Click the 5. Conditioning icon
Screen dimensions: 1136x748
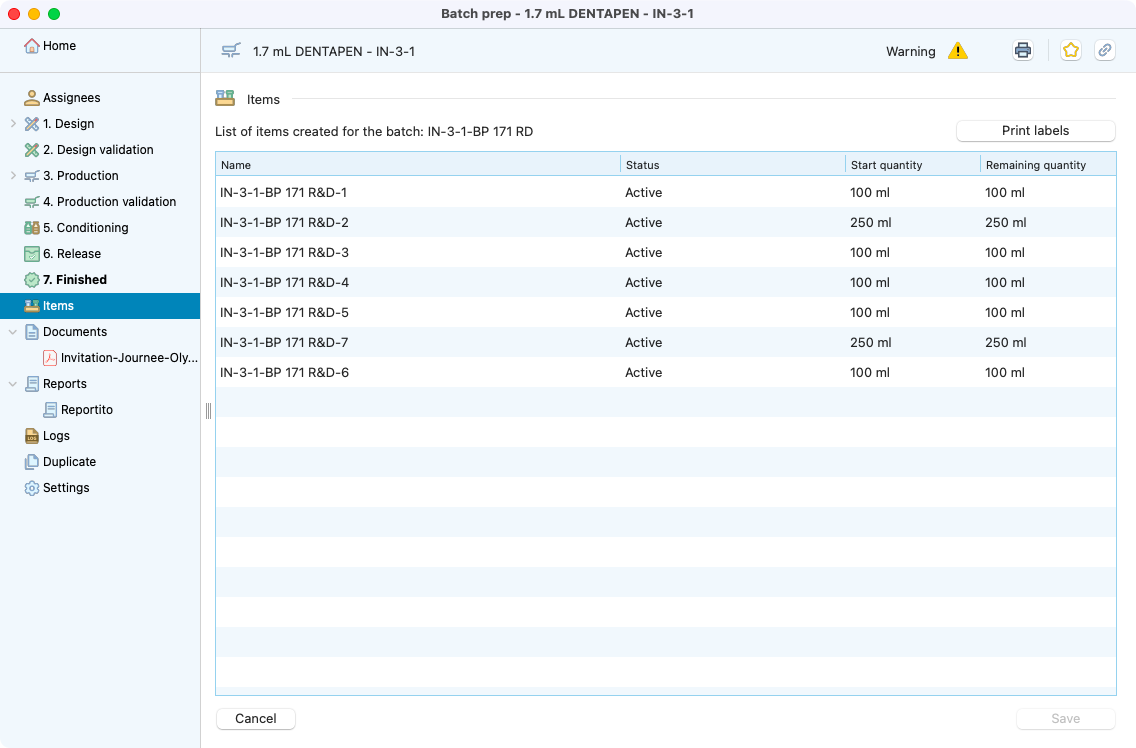pyautogui.click(x=31, y=228)
